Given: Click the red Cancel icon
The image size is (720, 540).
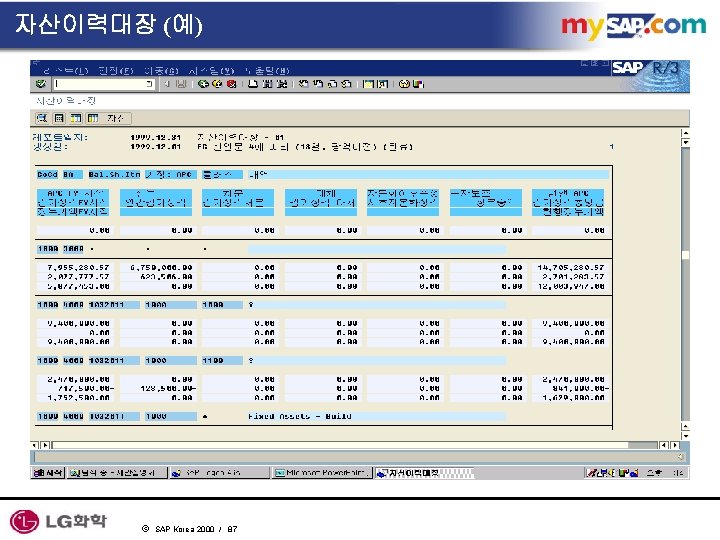Looking at the screenshot, I should (x=231, y=84).
